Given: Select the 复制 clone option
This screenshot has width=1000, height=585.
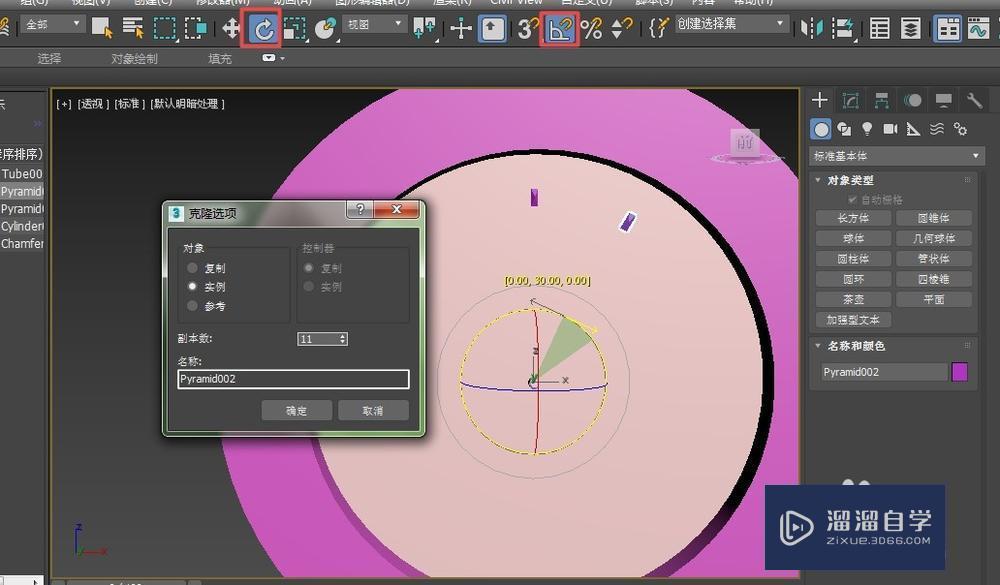Looking at the screenshot, I should pos(193,268).
